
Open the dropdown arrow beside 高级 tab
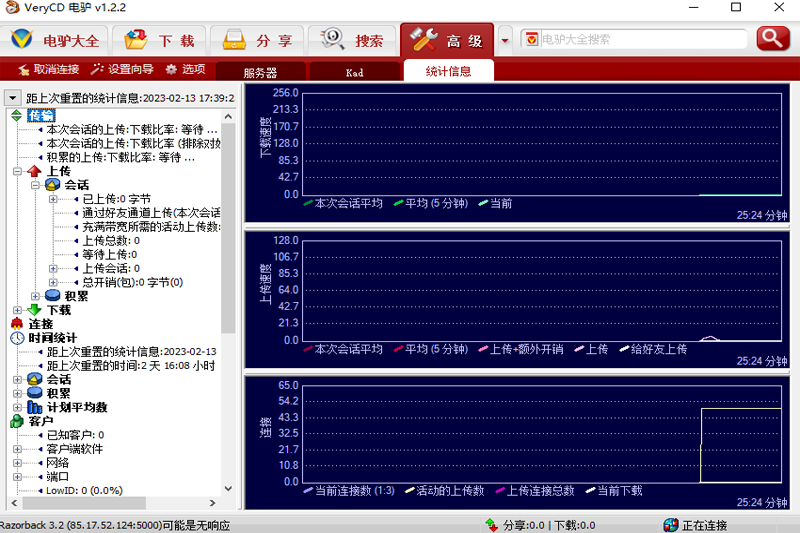pos(505,41)
